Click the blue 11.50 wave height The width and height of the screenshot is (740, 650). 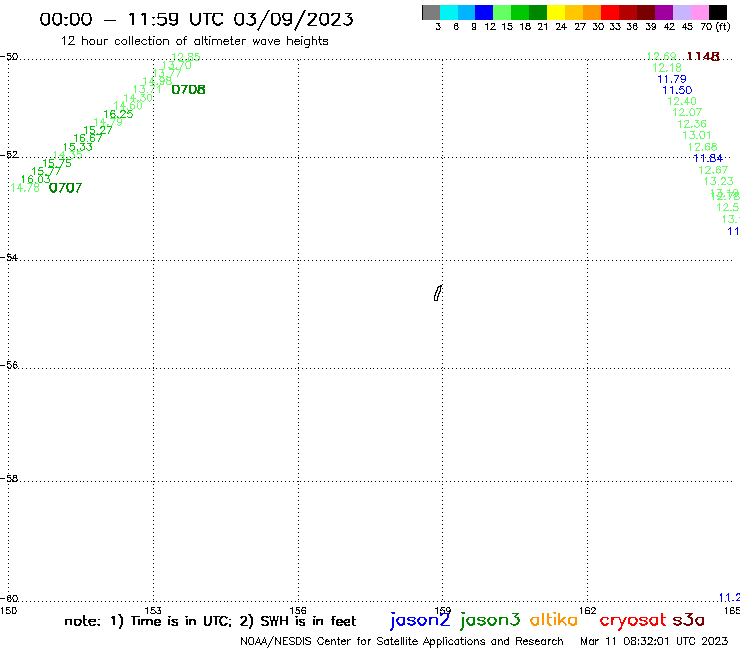click(x=677, y=90)
